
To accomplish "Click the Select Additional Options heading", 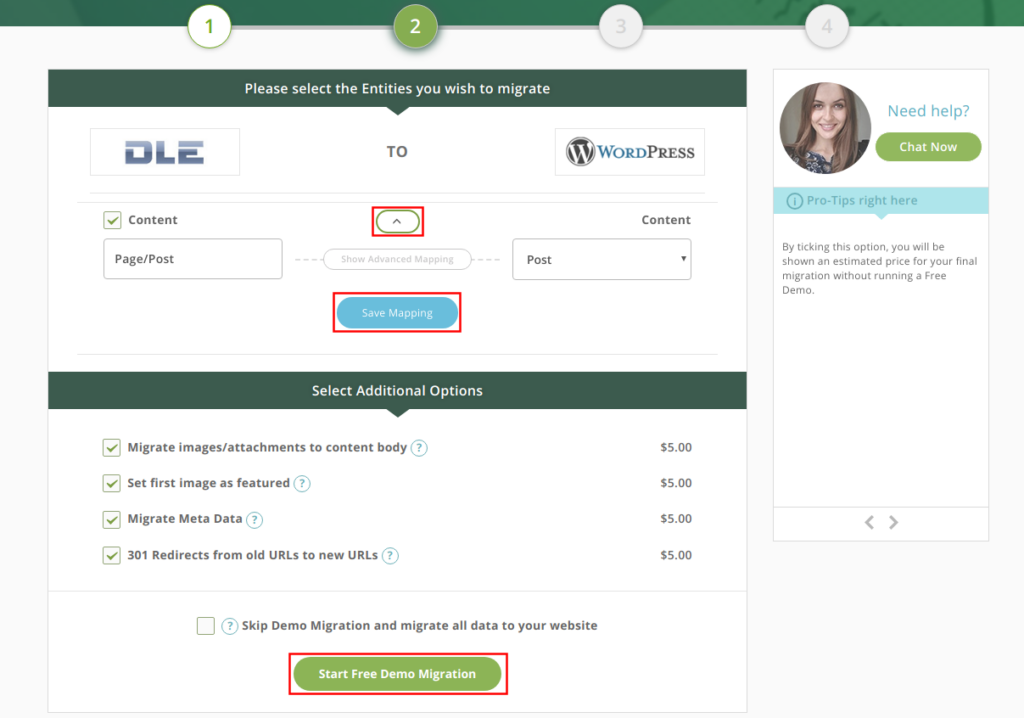I will [x=397, y=391].
